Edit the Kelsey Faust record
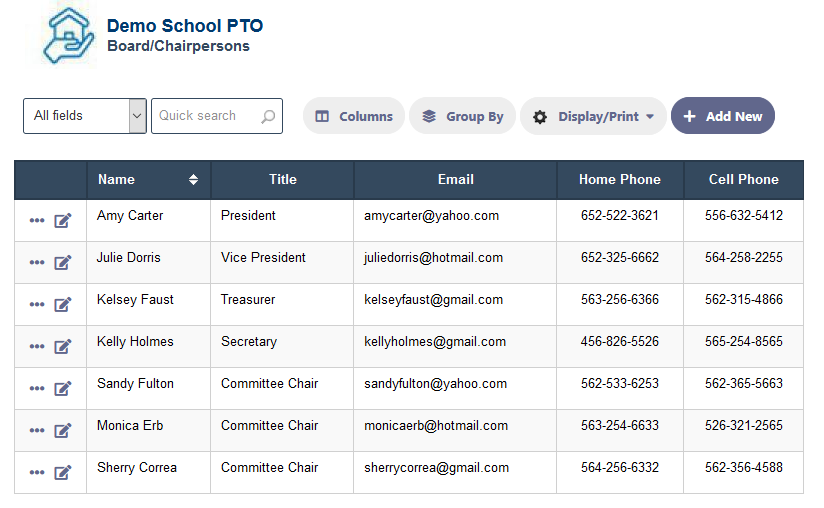Screen dimensions: 824x508 63,305
